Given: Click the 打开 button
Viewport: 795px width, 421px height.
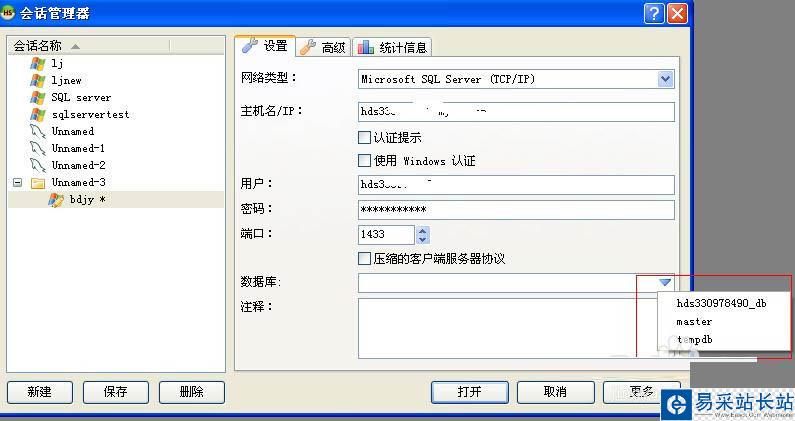Looking at the screenshot, I should 469,392.
